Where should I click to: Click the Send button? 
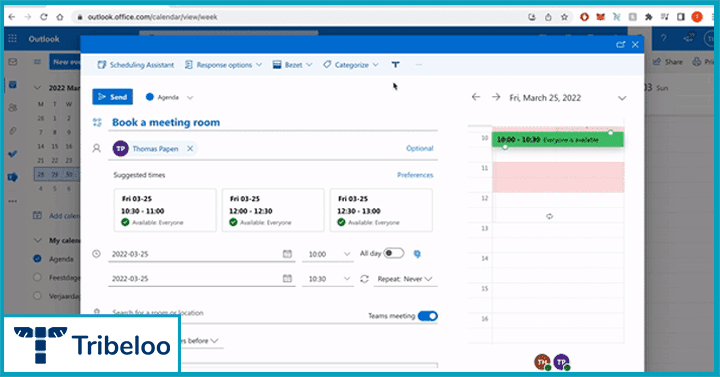click(x=112, y=97)
